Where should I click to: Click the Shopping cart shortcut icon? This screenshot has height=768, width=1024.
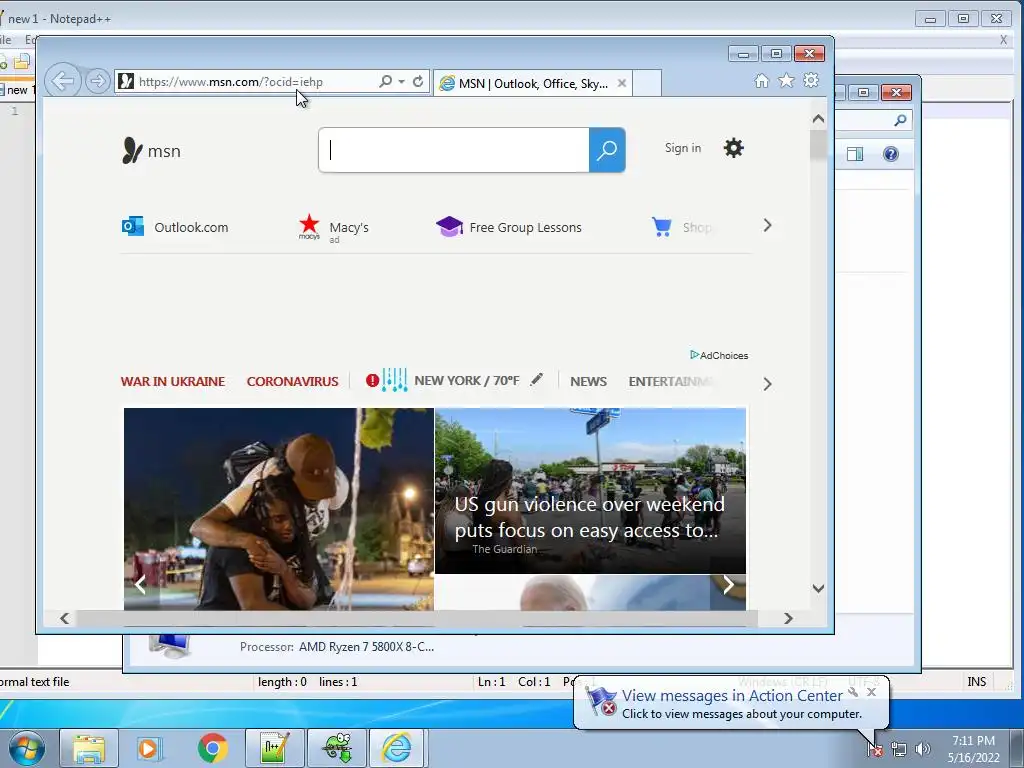[x=662, y=227]
